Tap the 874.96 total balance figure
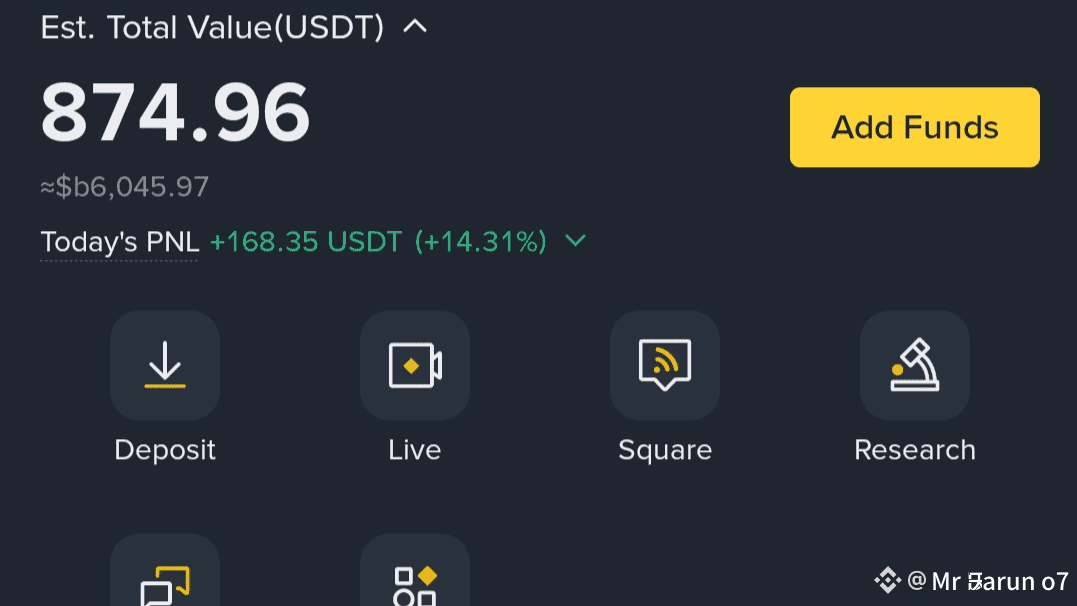1077x606 pixels. tap(175, 112)
